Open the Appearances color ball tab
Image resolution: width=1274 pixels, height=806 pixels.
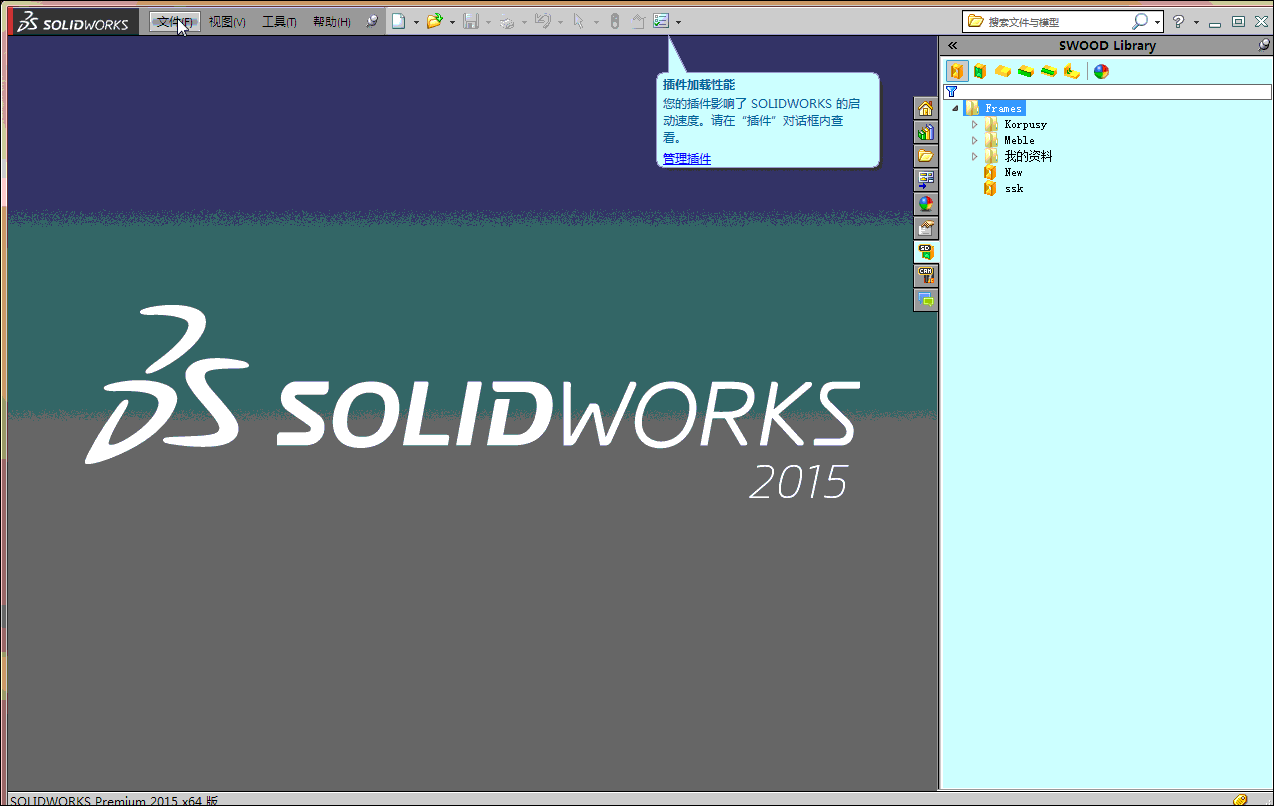[926, 204]
